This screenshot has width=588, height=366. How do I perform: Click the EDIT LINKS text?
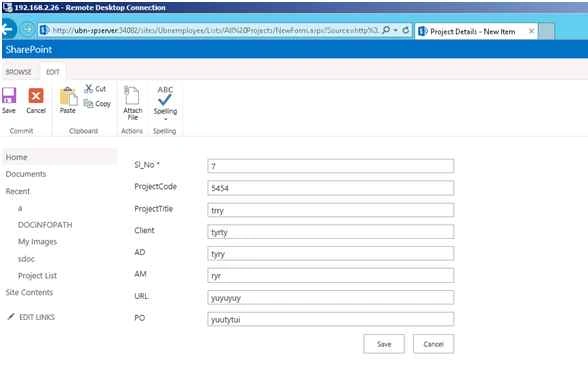37,317
